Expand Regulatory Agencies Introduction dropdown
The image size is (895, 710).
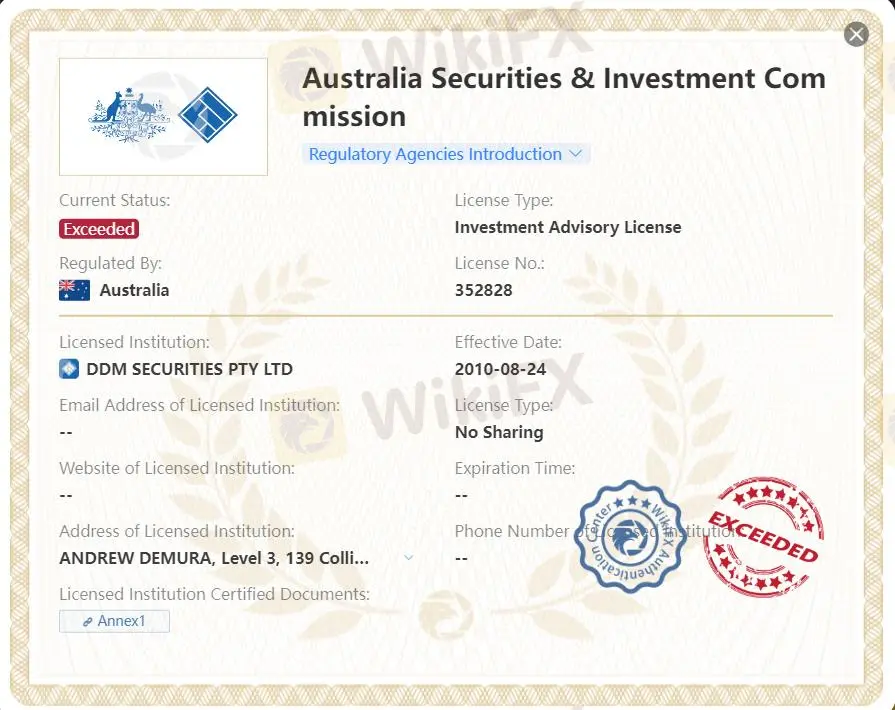446,154
